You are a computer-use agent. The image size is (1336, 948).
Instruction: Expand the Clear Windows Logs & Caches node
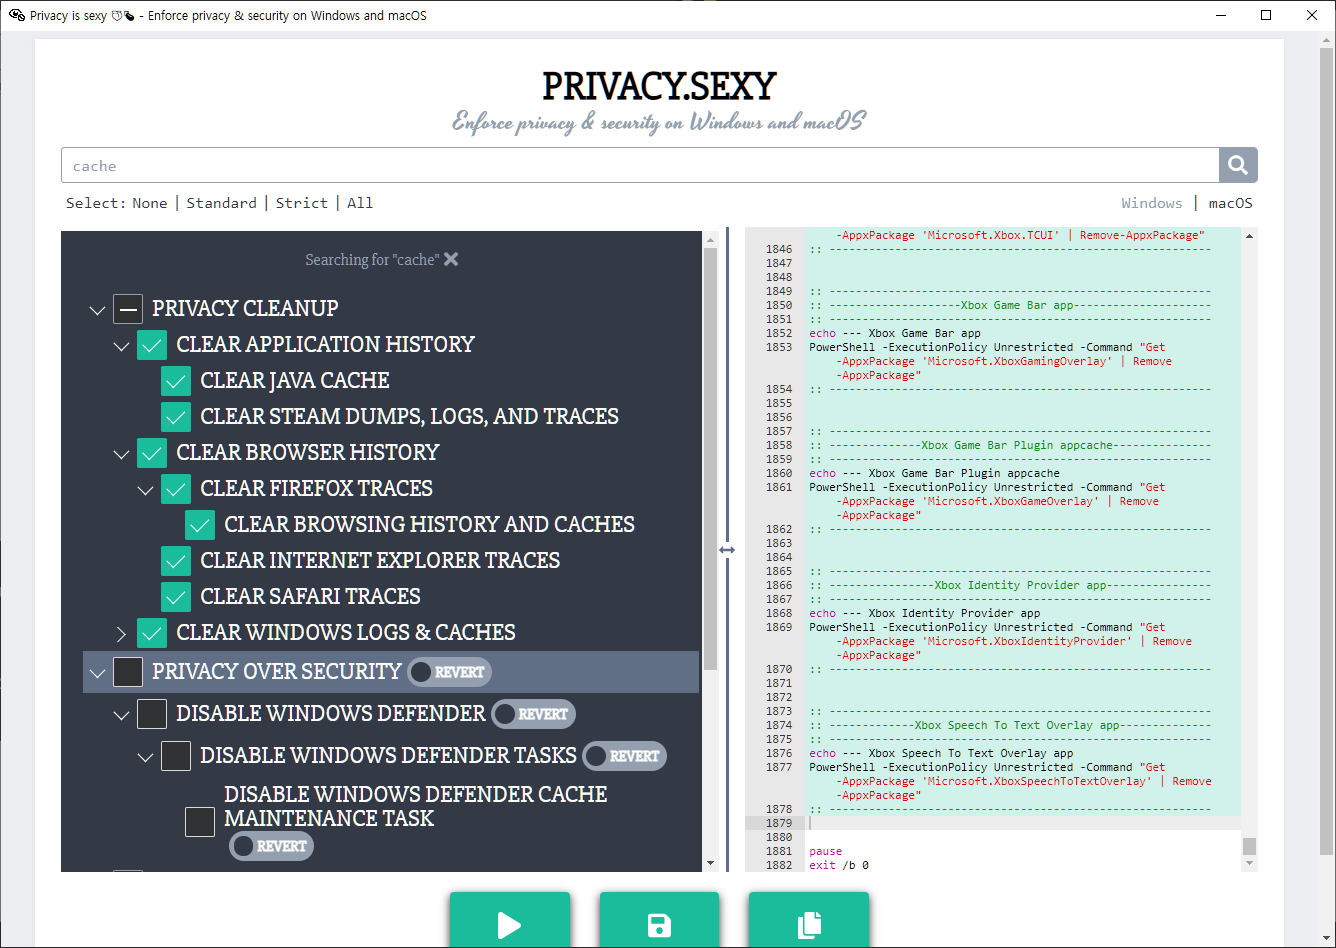coord(121,633)
